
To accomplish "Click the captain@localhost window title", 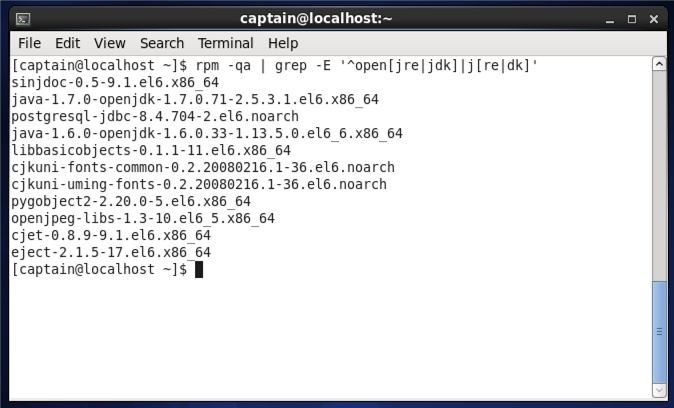I will click(x=316, y=19).
